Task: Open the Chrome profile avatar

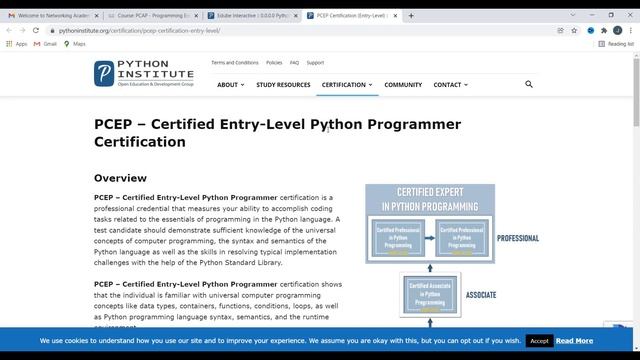Action: [x=618, y=31]
